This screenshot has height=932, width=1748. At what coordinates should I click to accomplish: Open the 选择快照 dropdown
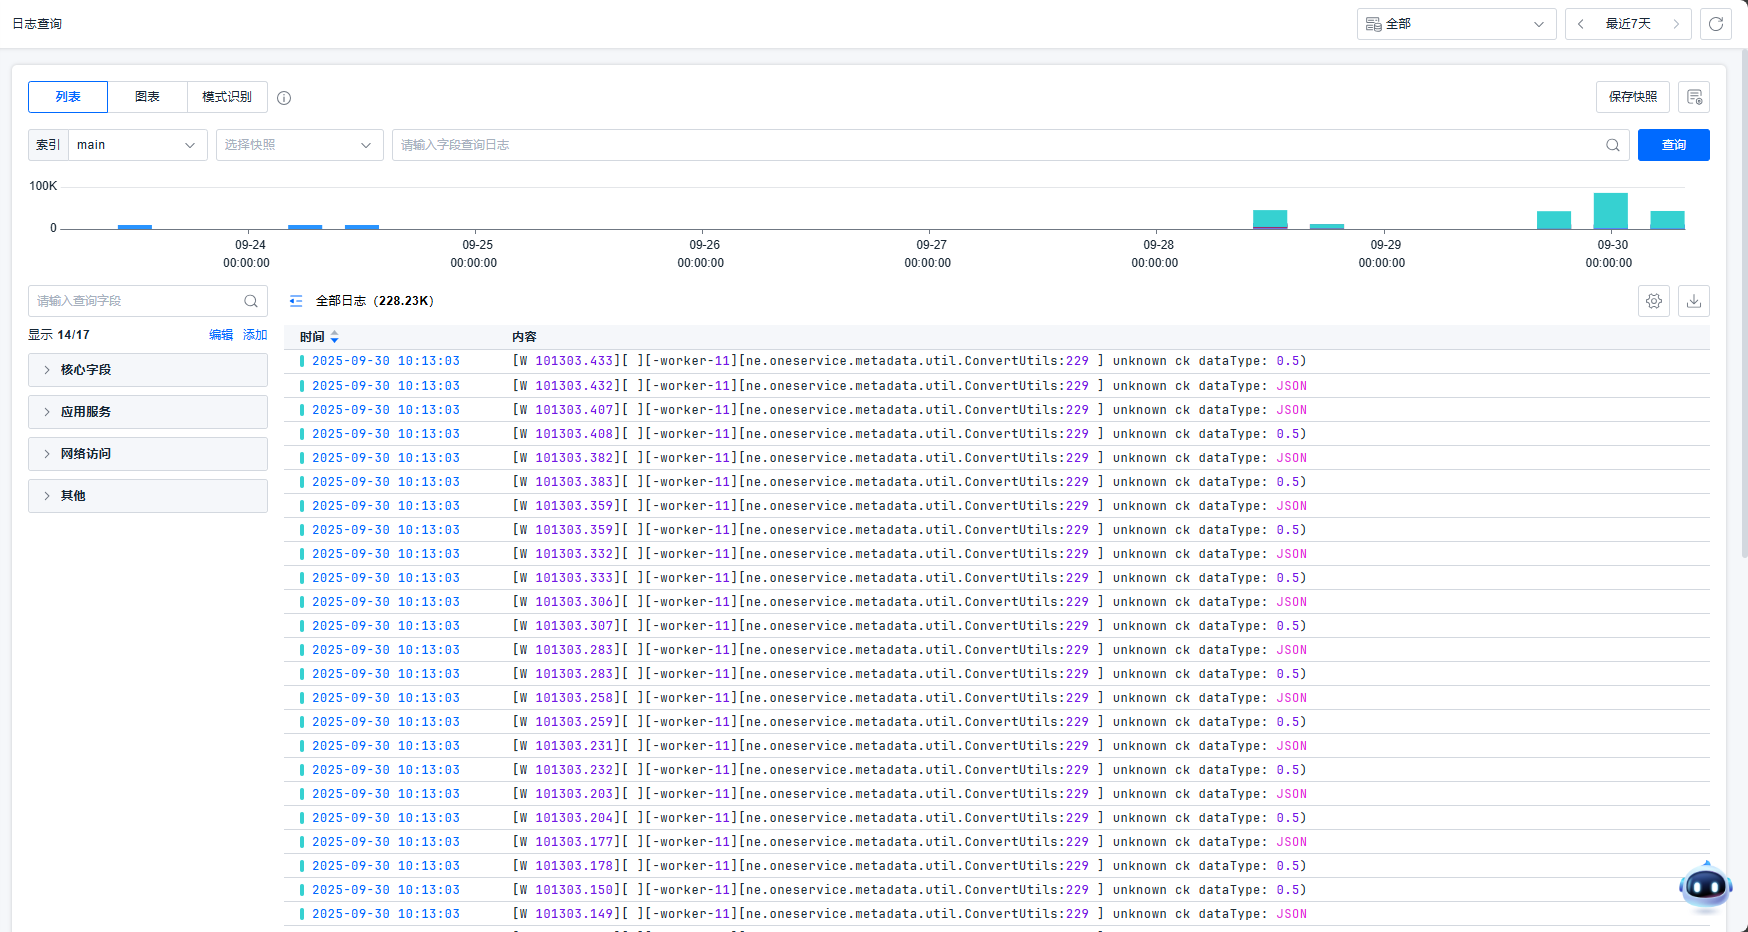pyautogui.click(x=299, y=145)
